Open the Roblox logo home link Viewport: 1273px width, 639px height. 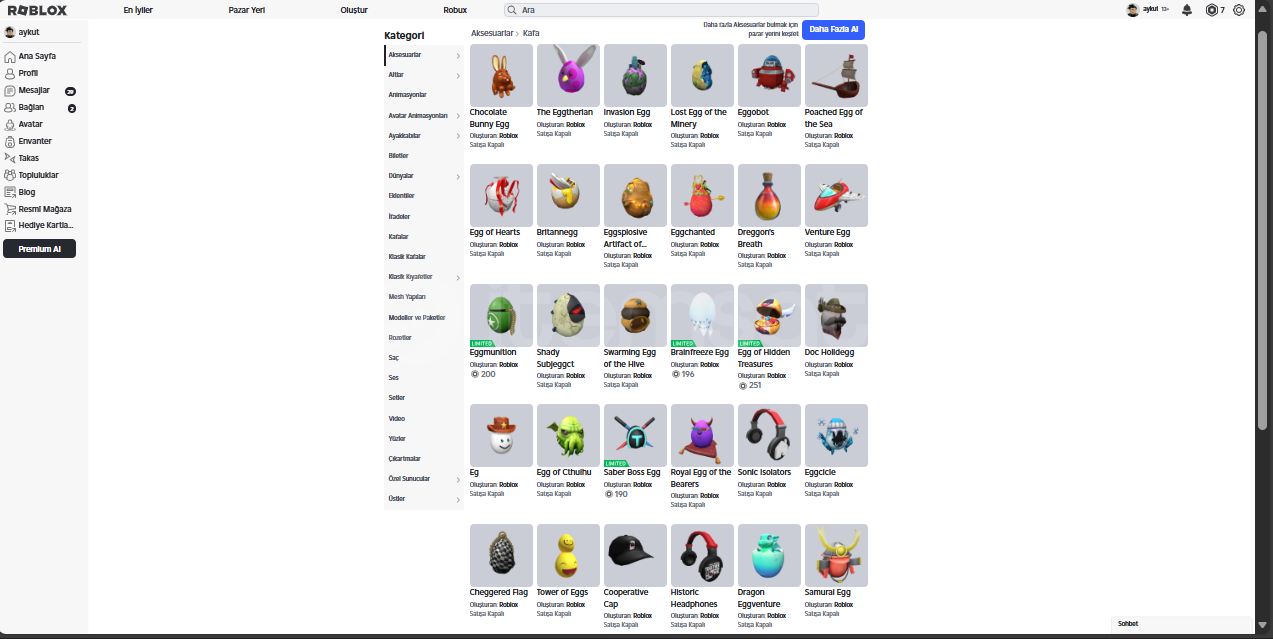[37, 10]
